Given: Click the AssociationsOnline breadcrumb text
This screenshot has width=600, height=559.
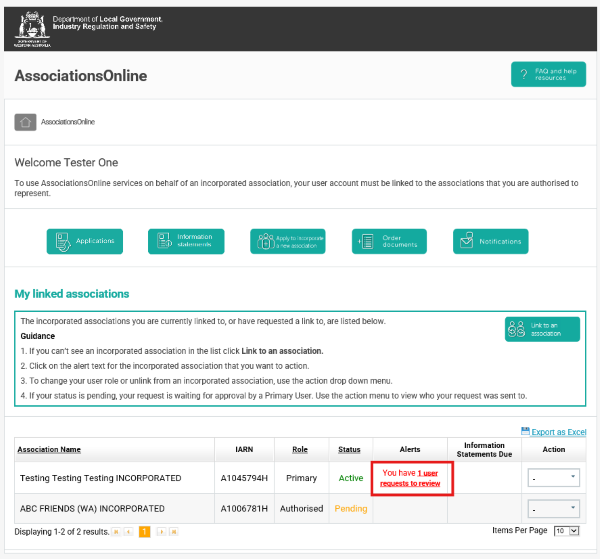Looking at the screenshot, I should pyautogui.click(x=68, y=122).
